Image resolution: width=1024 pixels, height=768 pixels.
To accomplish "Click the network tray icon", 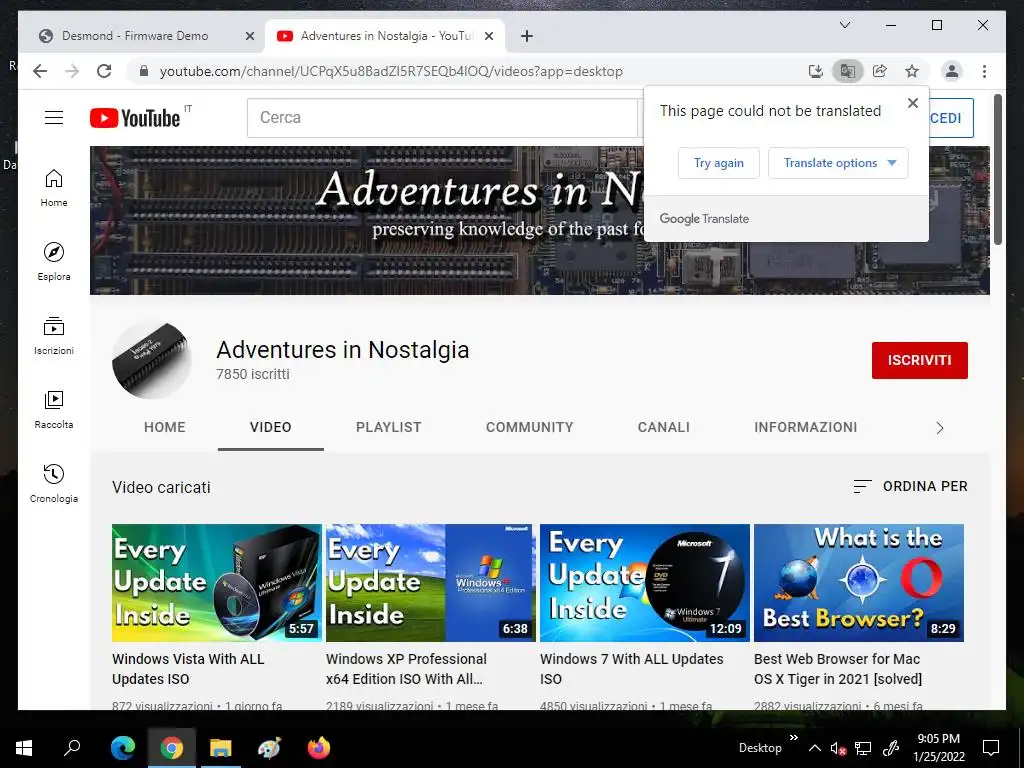I will pos(863,749).
